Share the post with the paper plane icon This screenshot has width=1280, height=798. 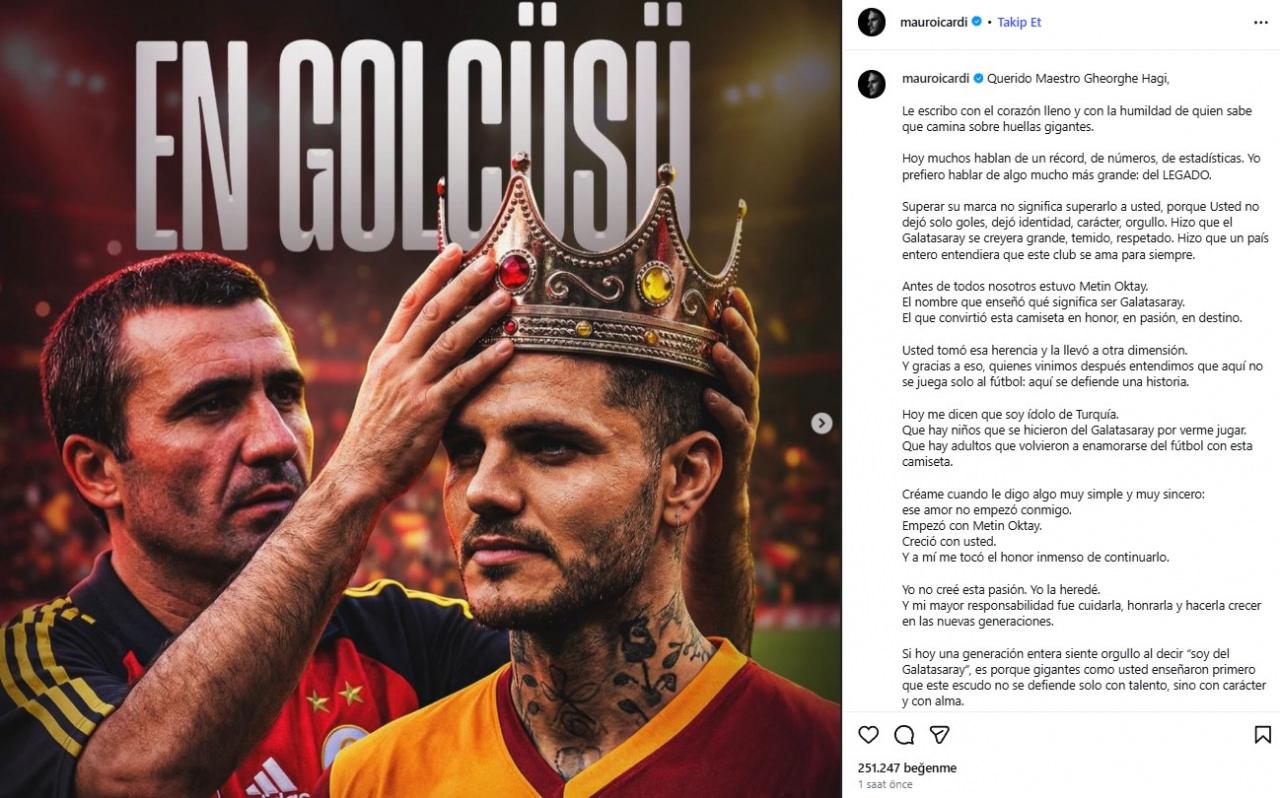tap(939, 735)
